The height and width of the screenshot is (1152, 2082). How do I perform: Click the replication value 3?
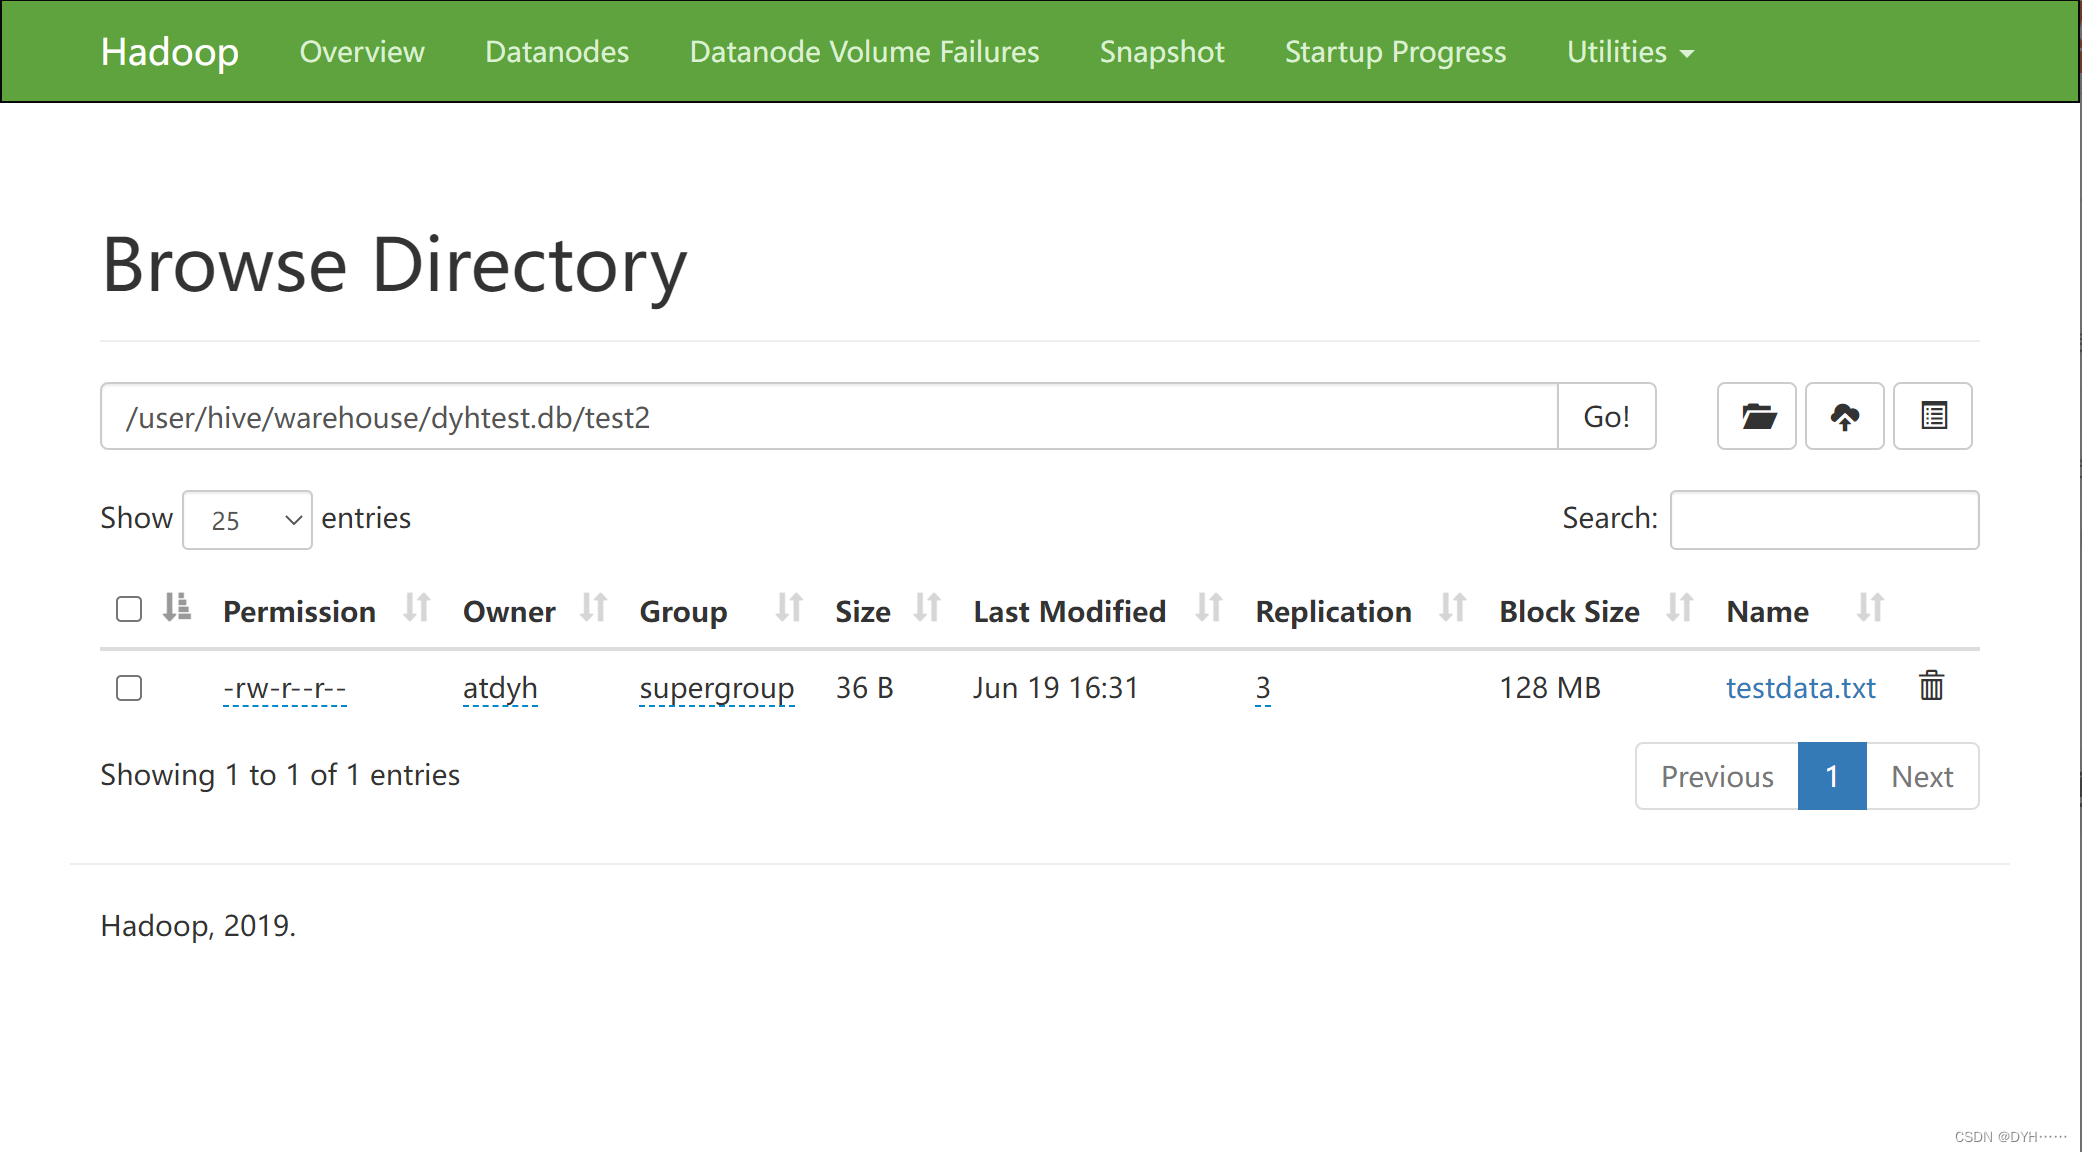(x=1263, y=688)
